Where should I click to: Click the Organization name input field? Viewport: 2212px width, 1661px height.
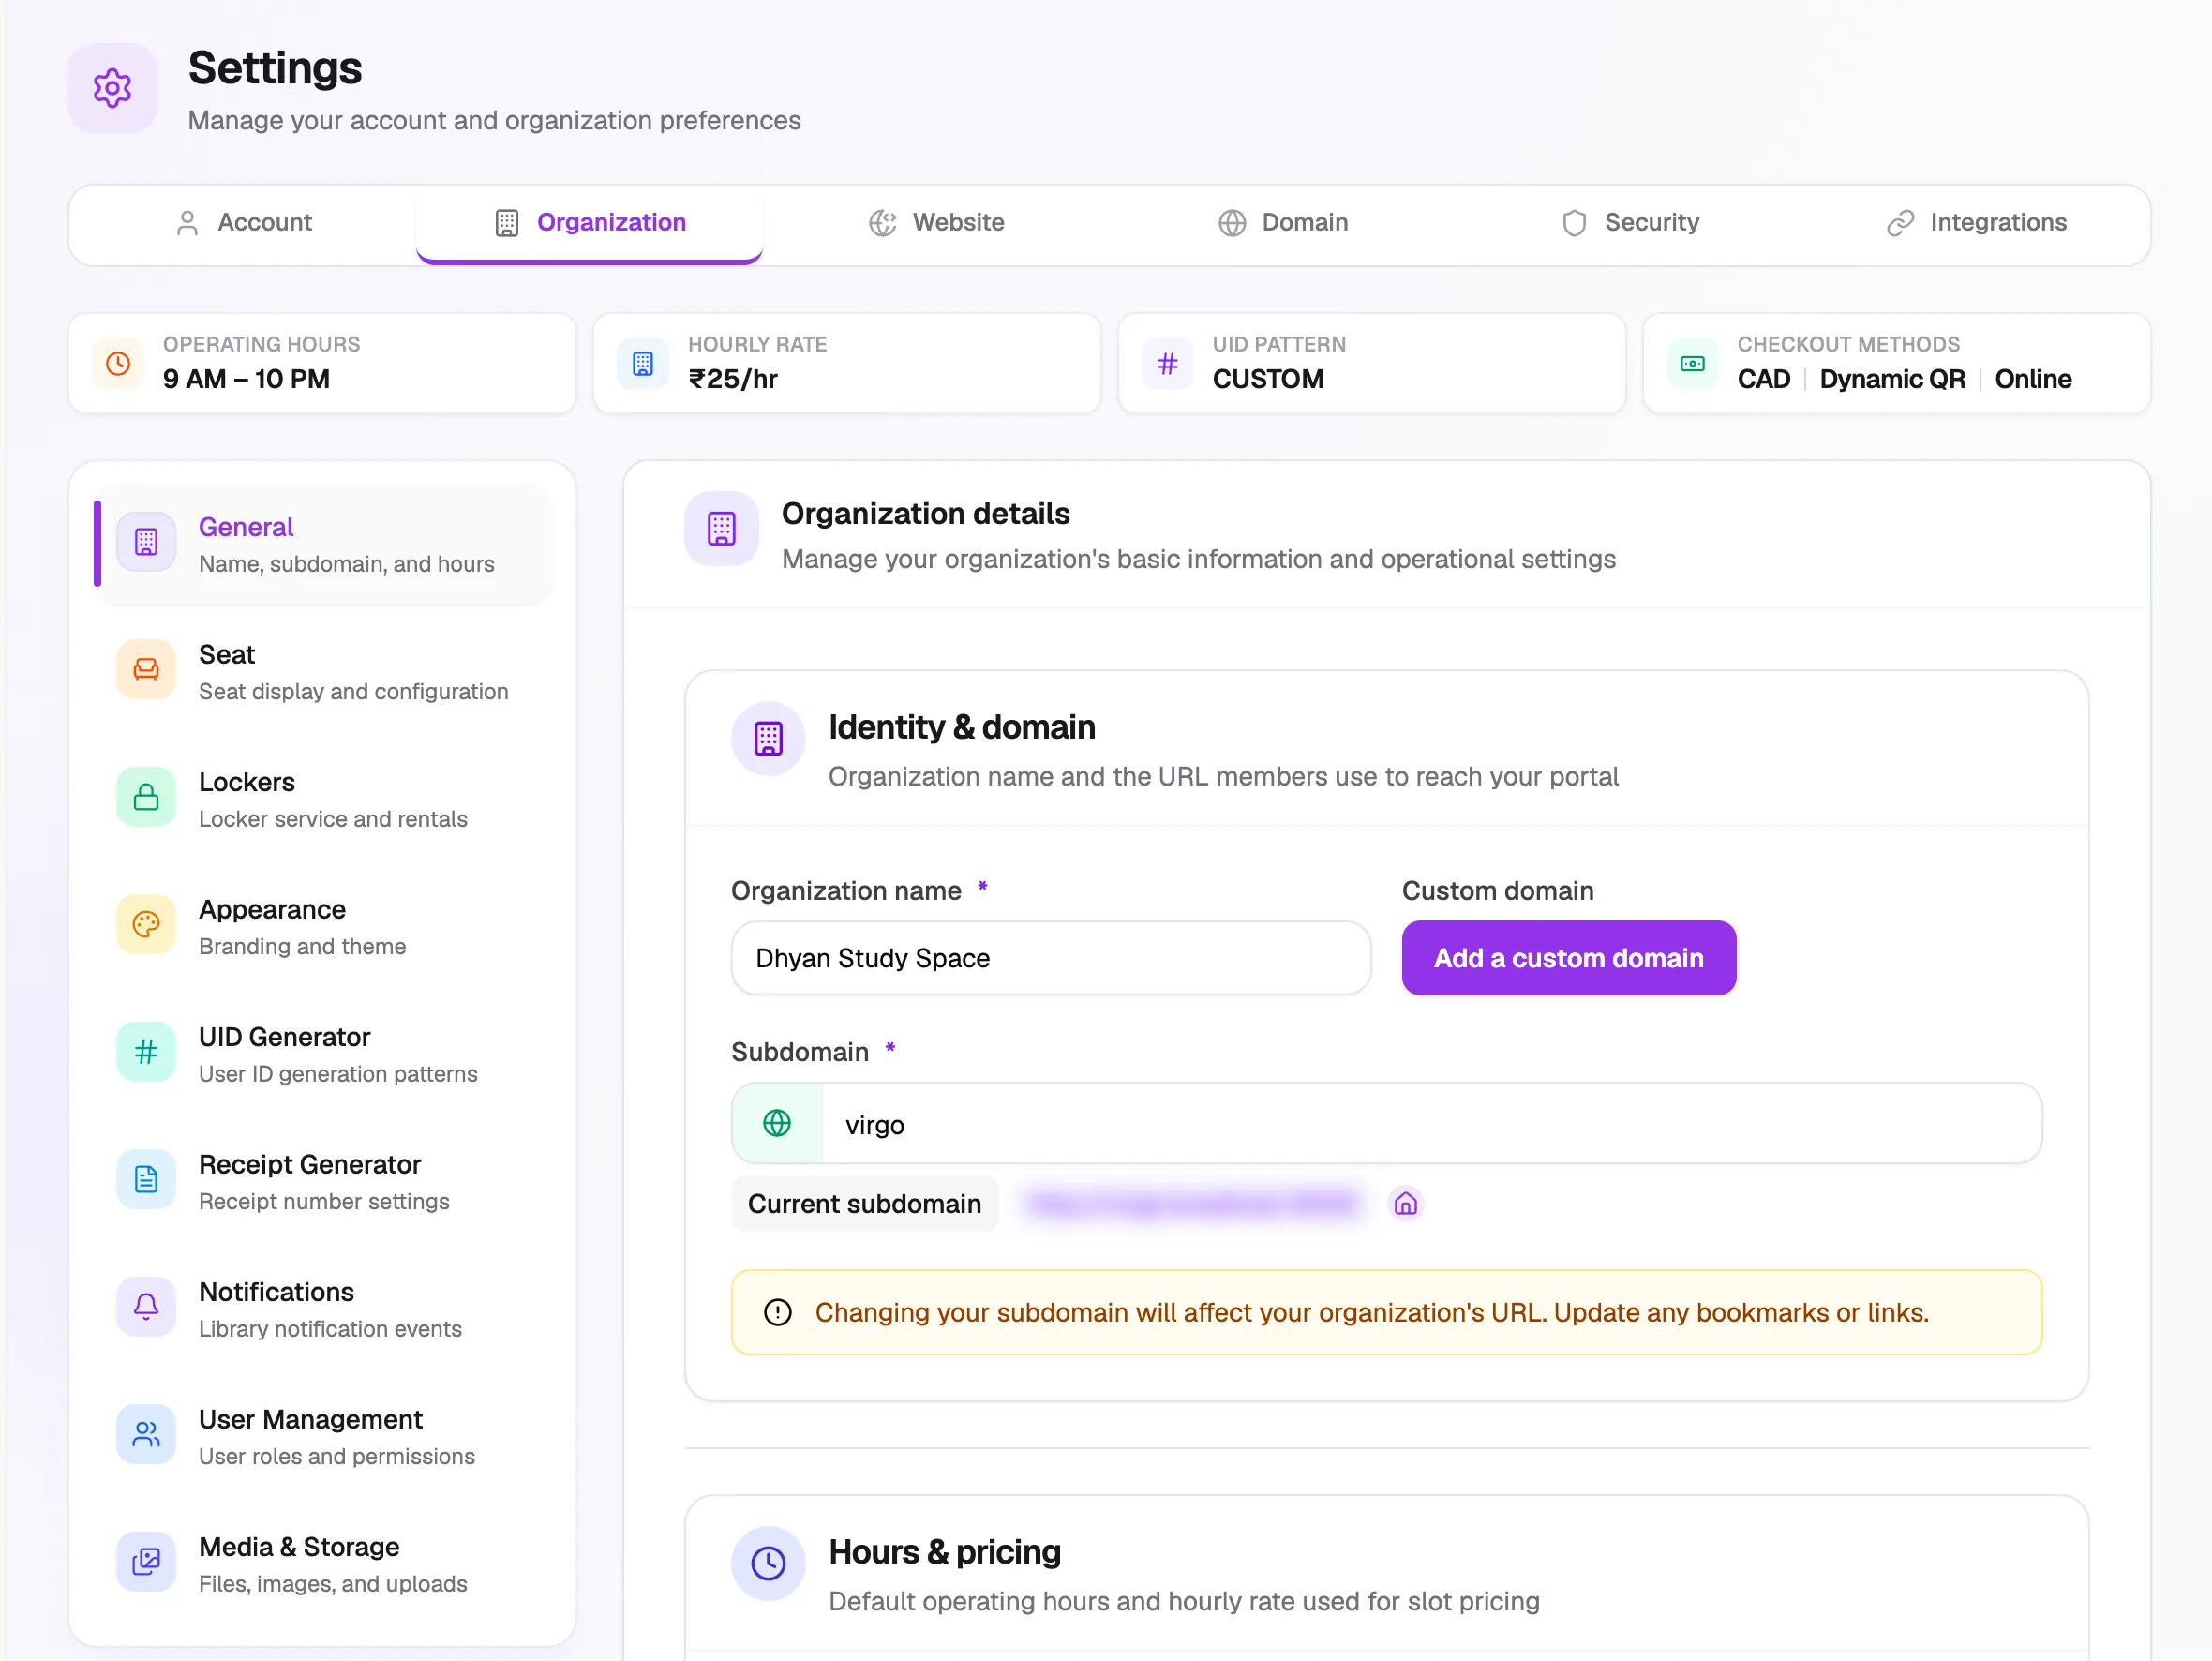pos(1051,958)
